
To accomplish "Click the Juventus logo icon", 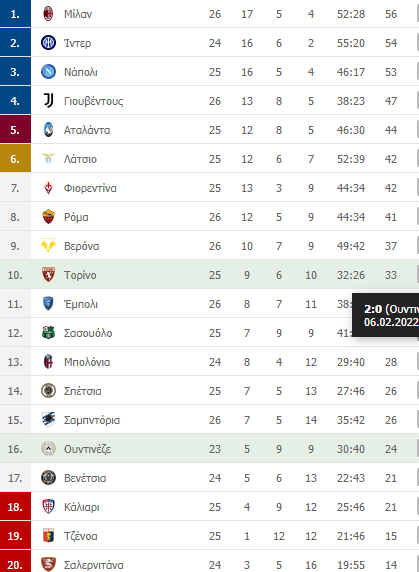I will point(48,101).
